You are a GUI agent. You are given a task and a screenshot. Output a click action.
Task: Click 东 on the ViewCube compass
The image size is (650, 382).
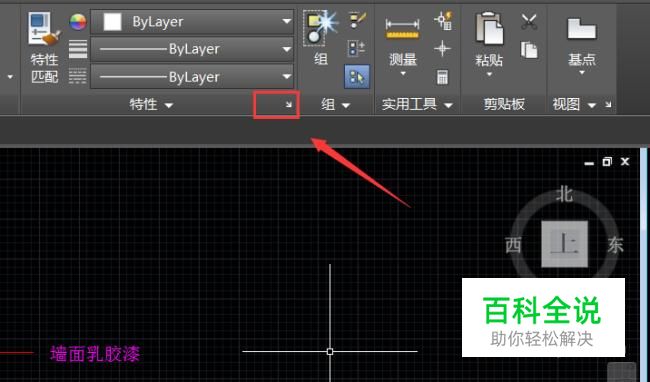[x=616, y=245]
